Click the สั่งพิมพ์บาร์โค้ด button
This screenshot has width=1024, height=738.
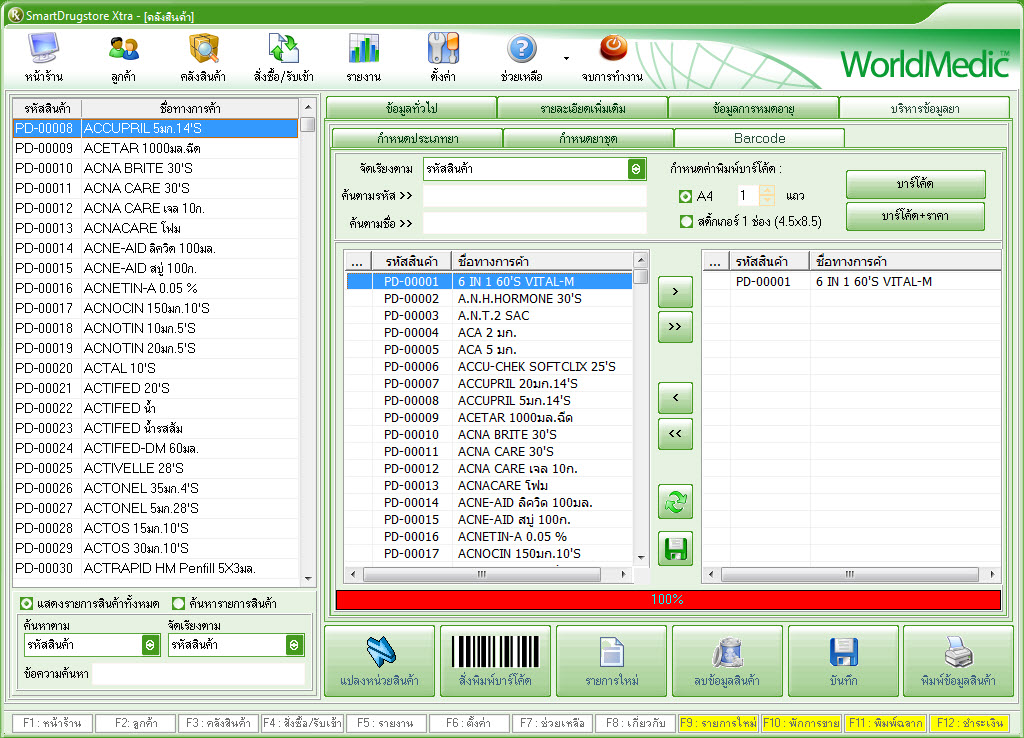click(x=495, y=661)
